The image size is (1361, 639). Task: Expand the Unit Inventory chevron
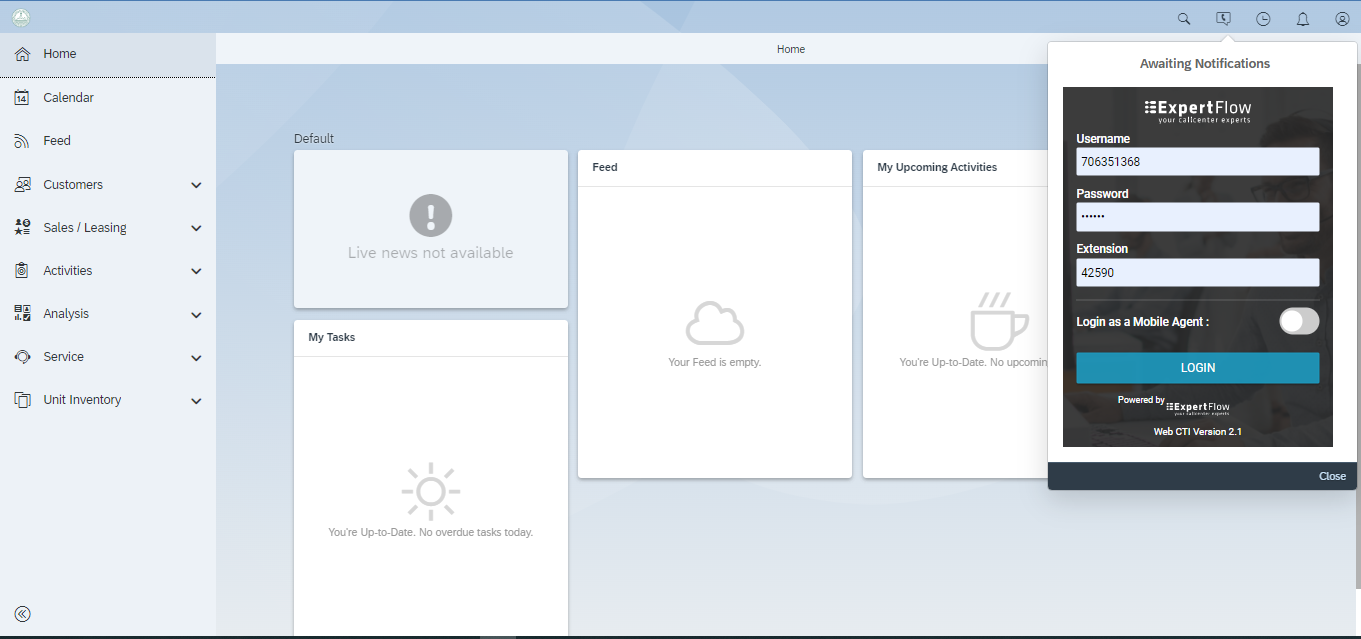(196, 401)
